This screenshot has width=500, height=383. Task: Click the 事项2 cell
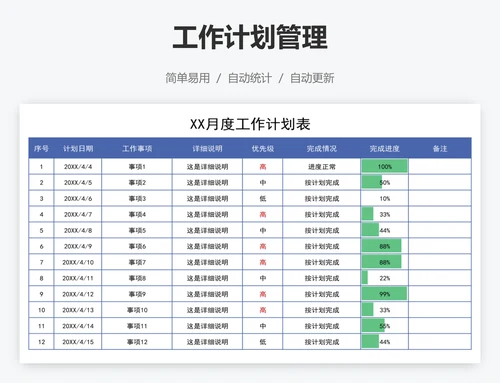coord(137,182)
